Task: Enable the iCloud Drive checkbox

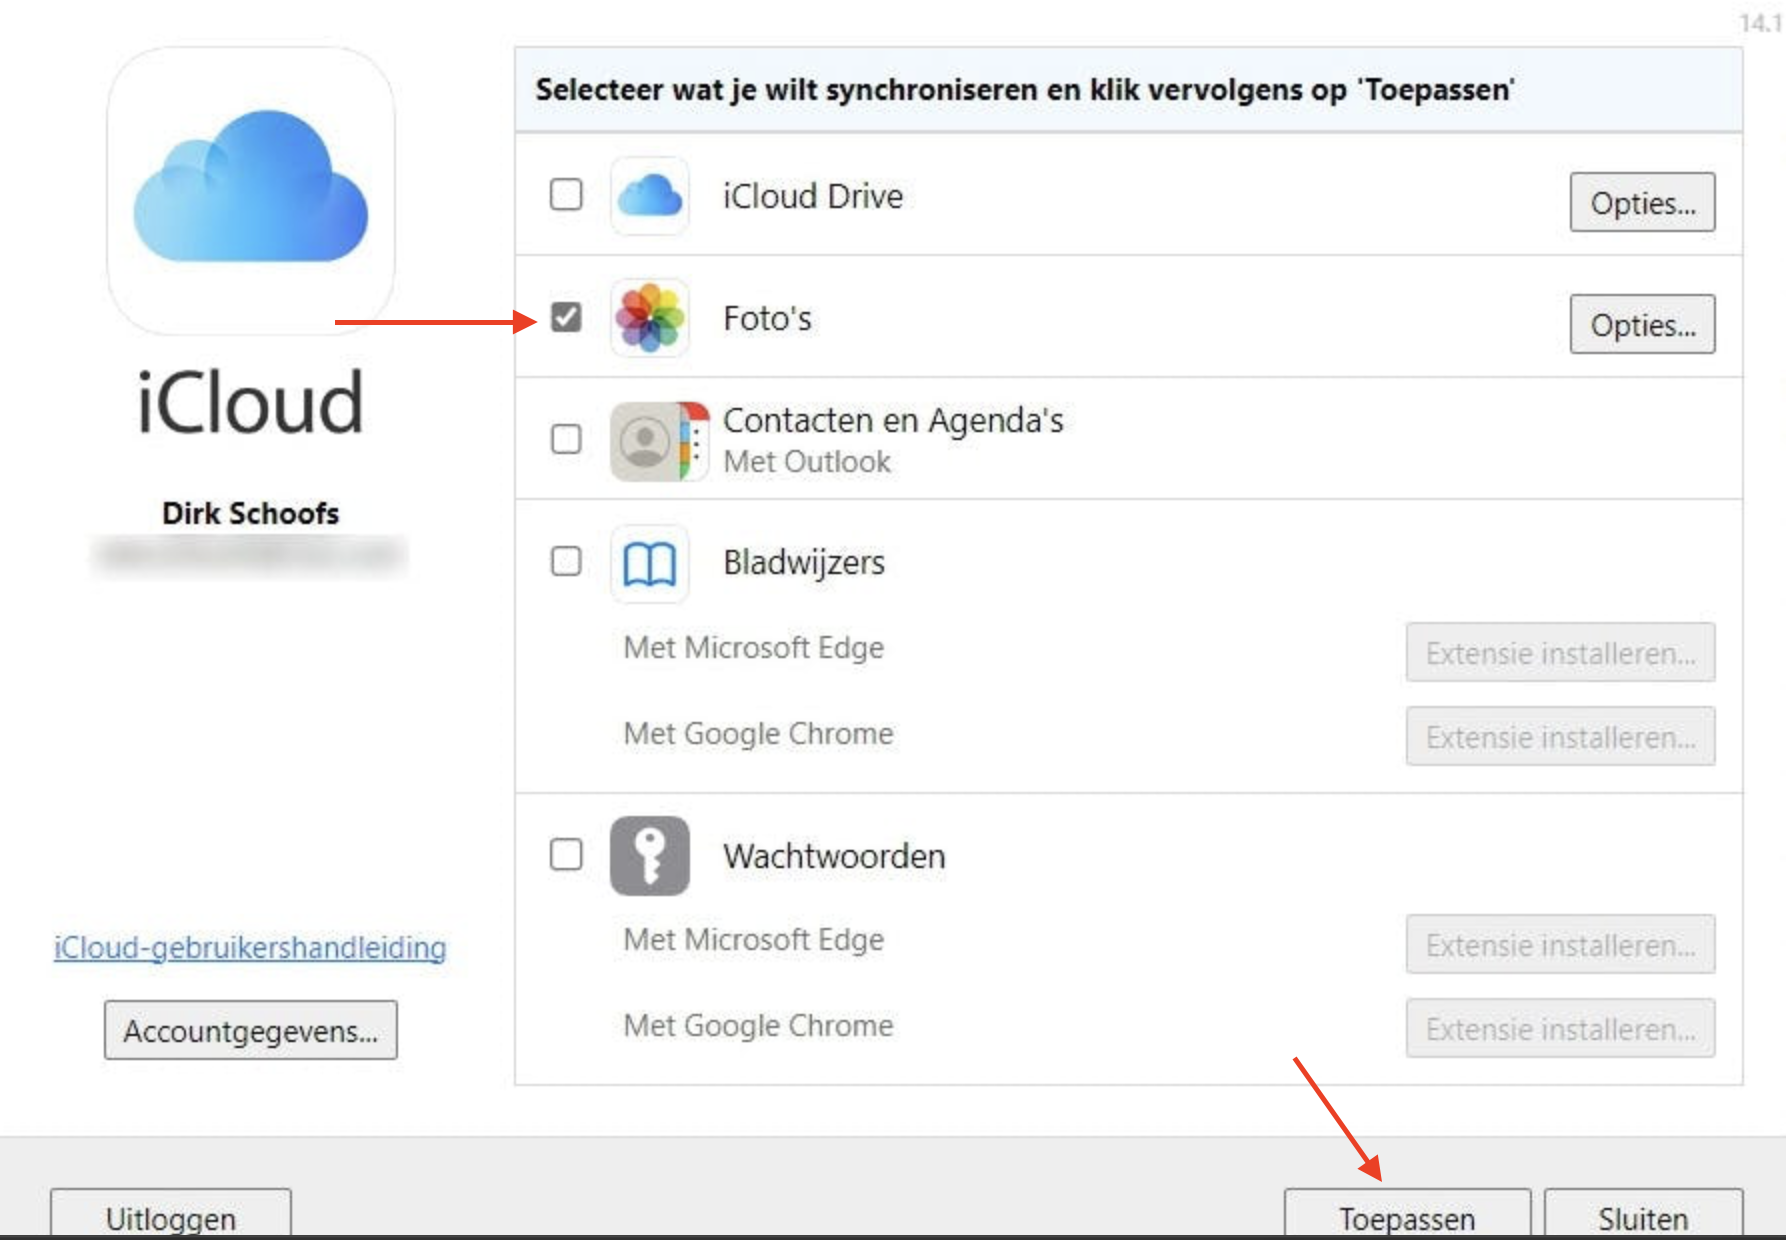Action: coord(566,194)
